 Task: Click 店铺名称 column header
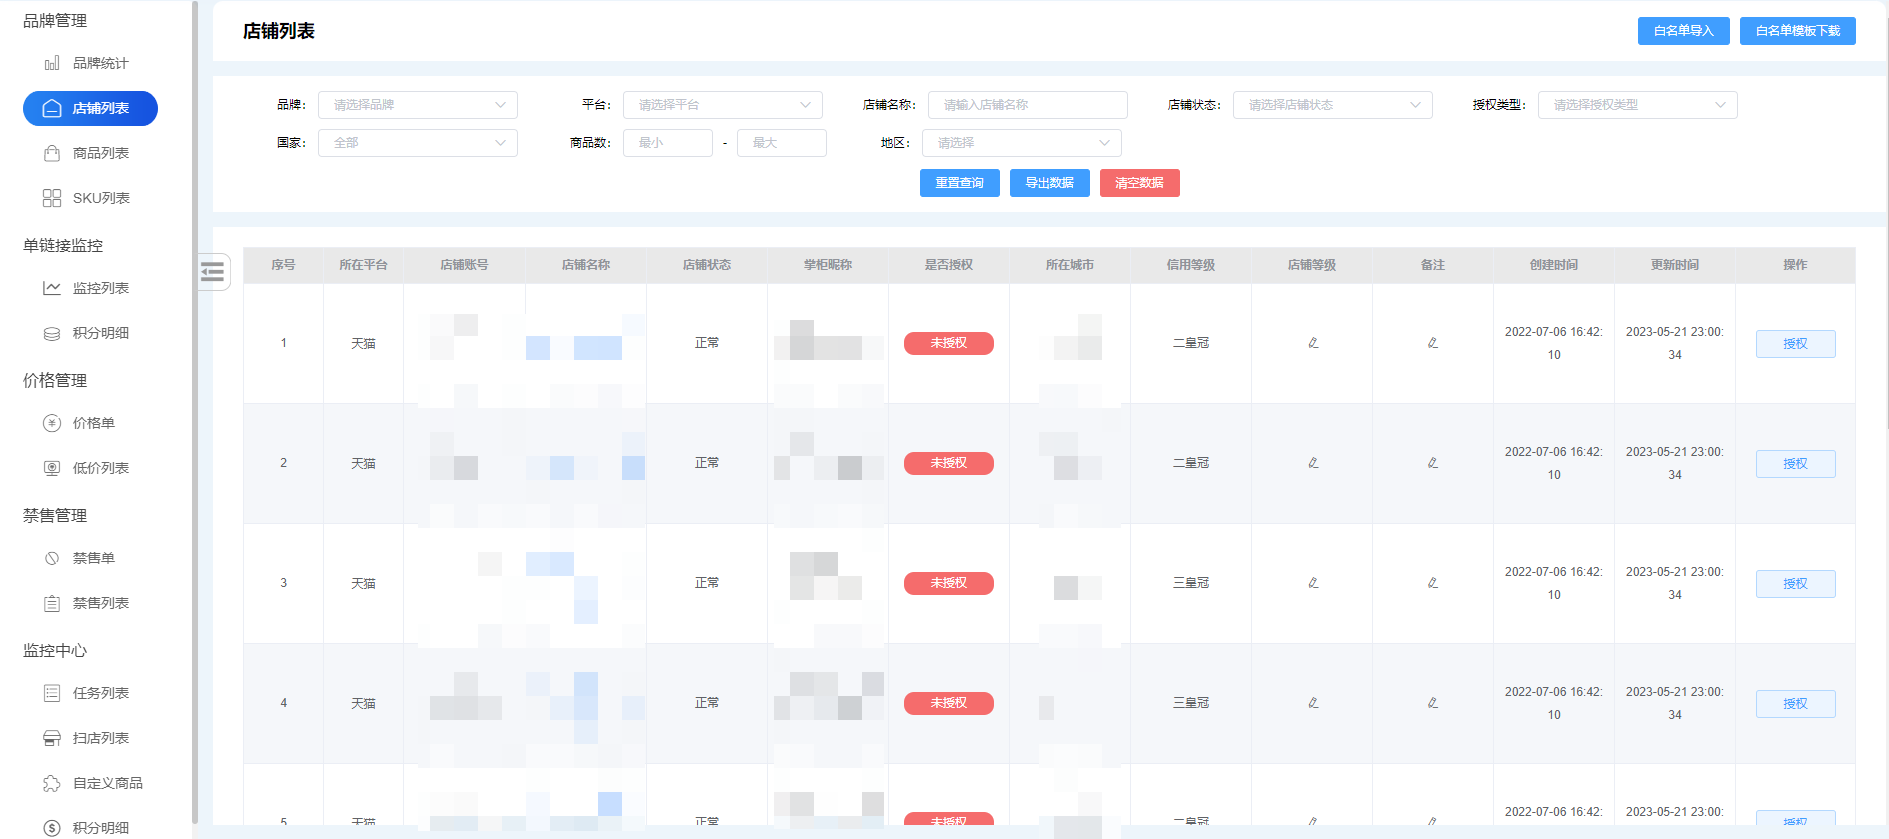[586, 265]
